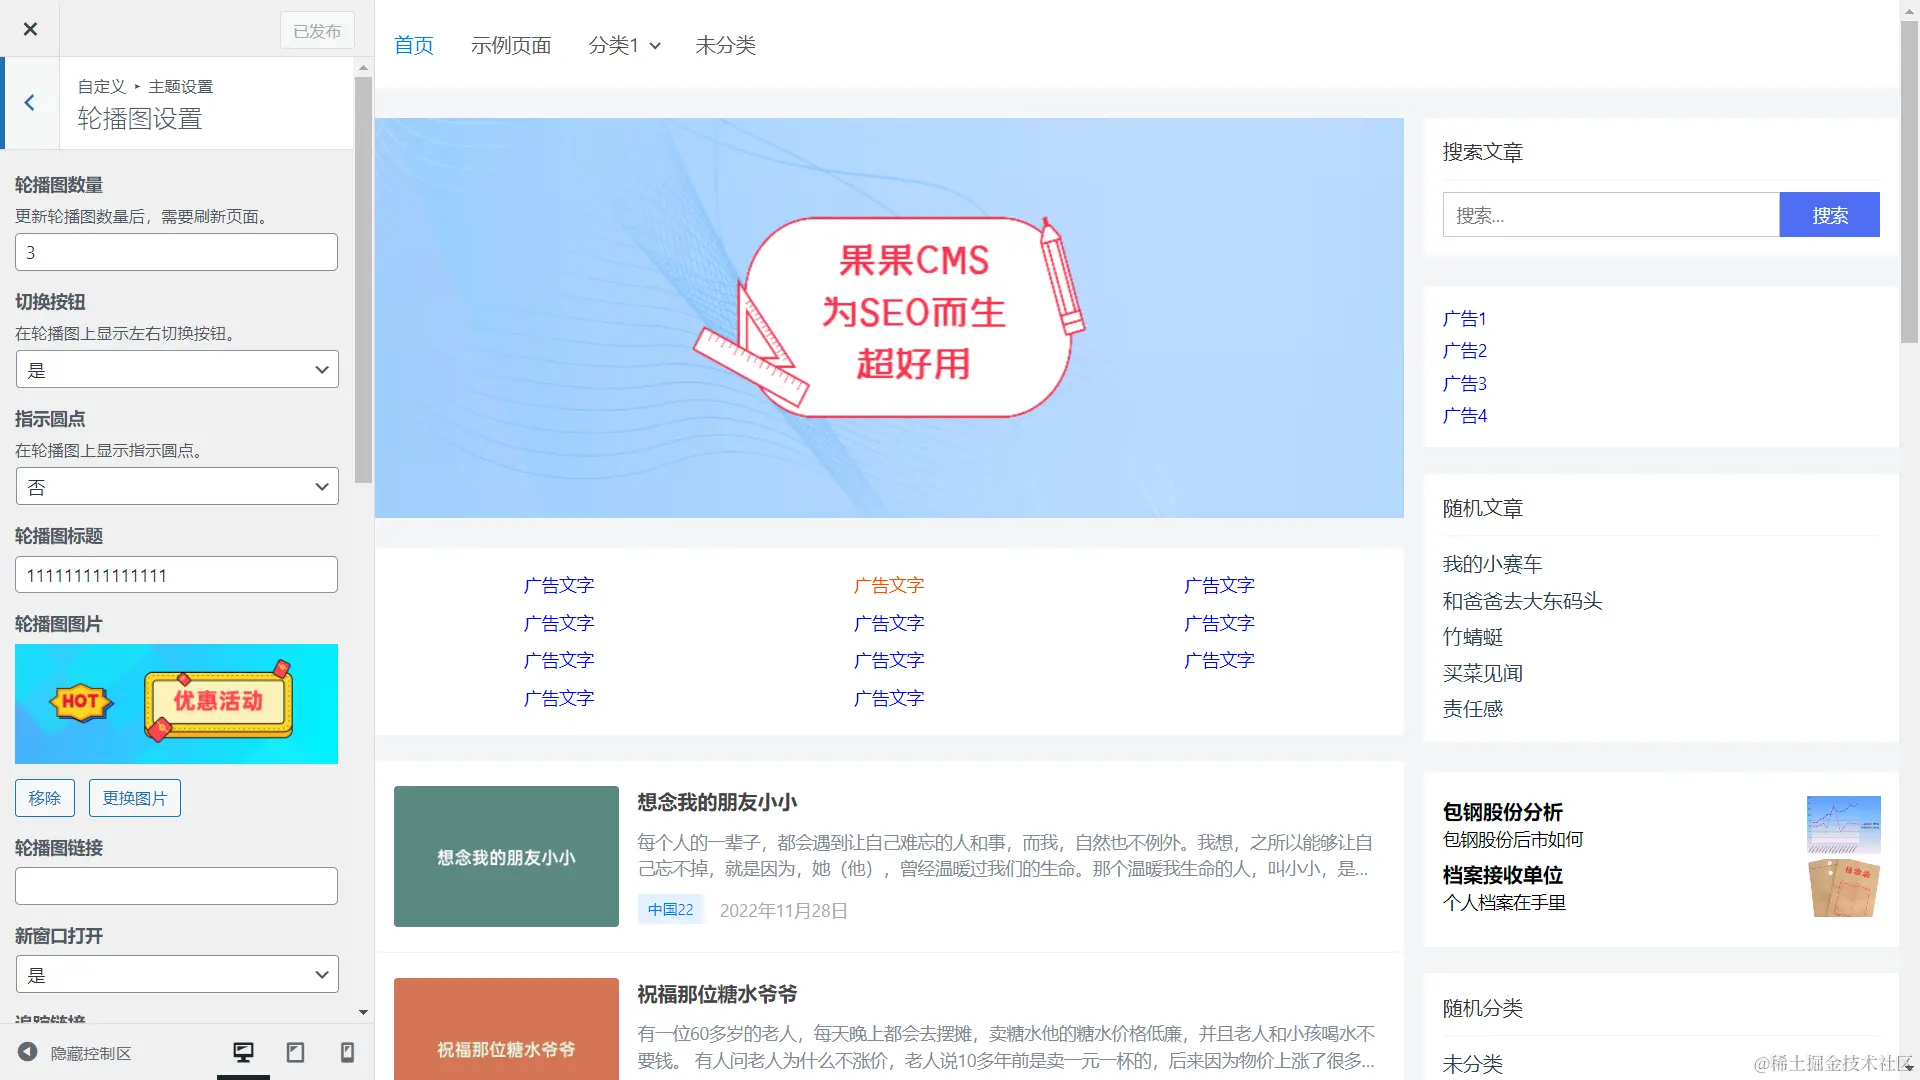Select the 优惠活动 carousel image thumbnail

click(x=176, y=704)
